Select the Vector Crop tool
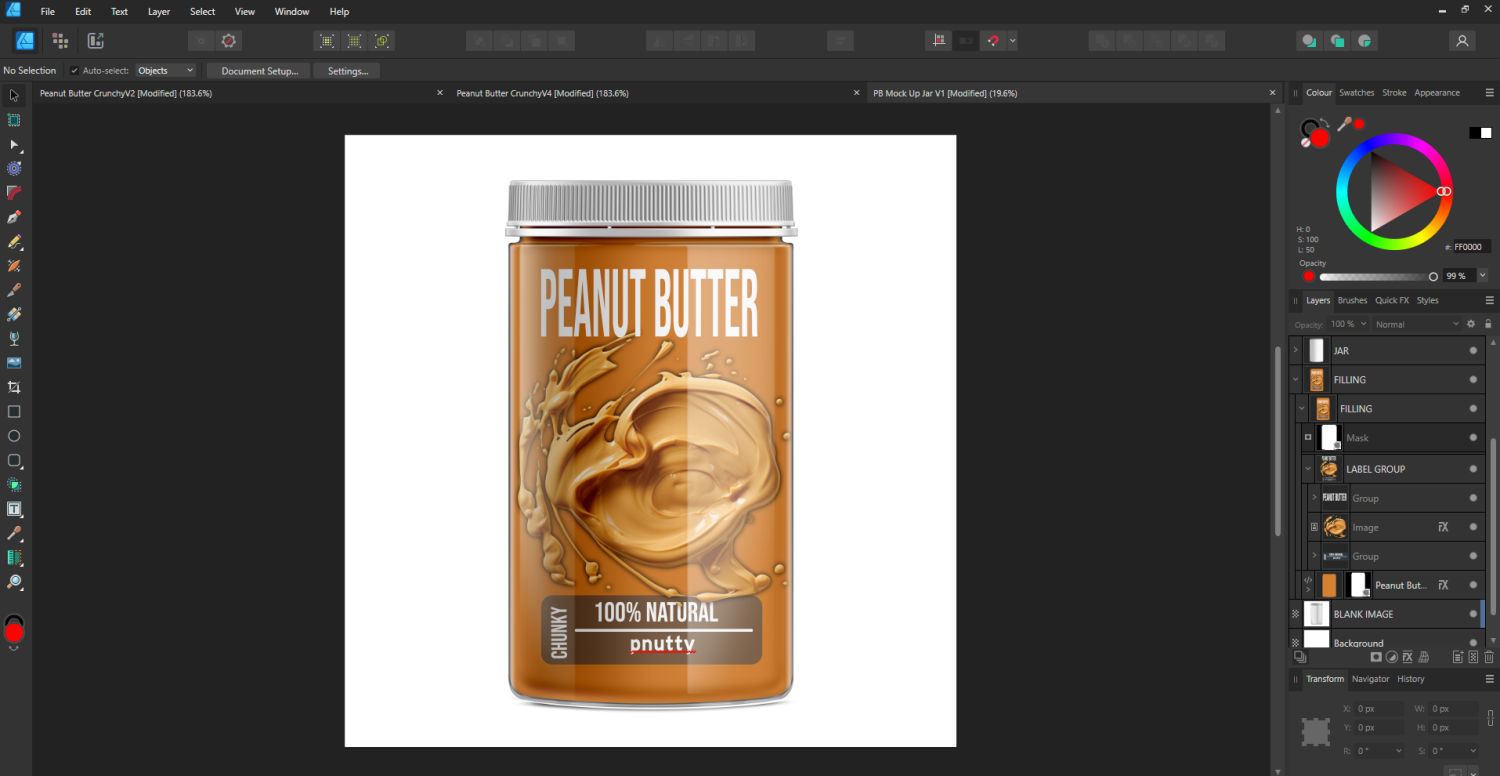The width and height of the screenshot is (1500, 776). tap(14, 387)
